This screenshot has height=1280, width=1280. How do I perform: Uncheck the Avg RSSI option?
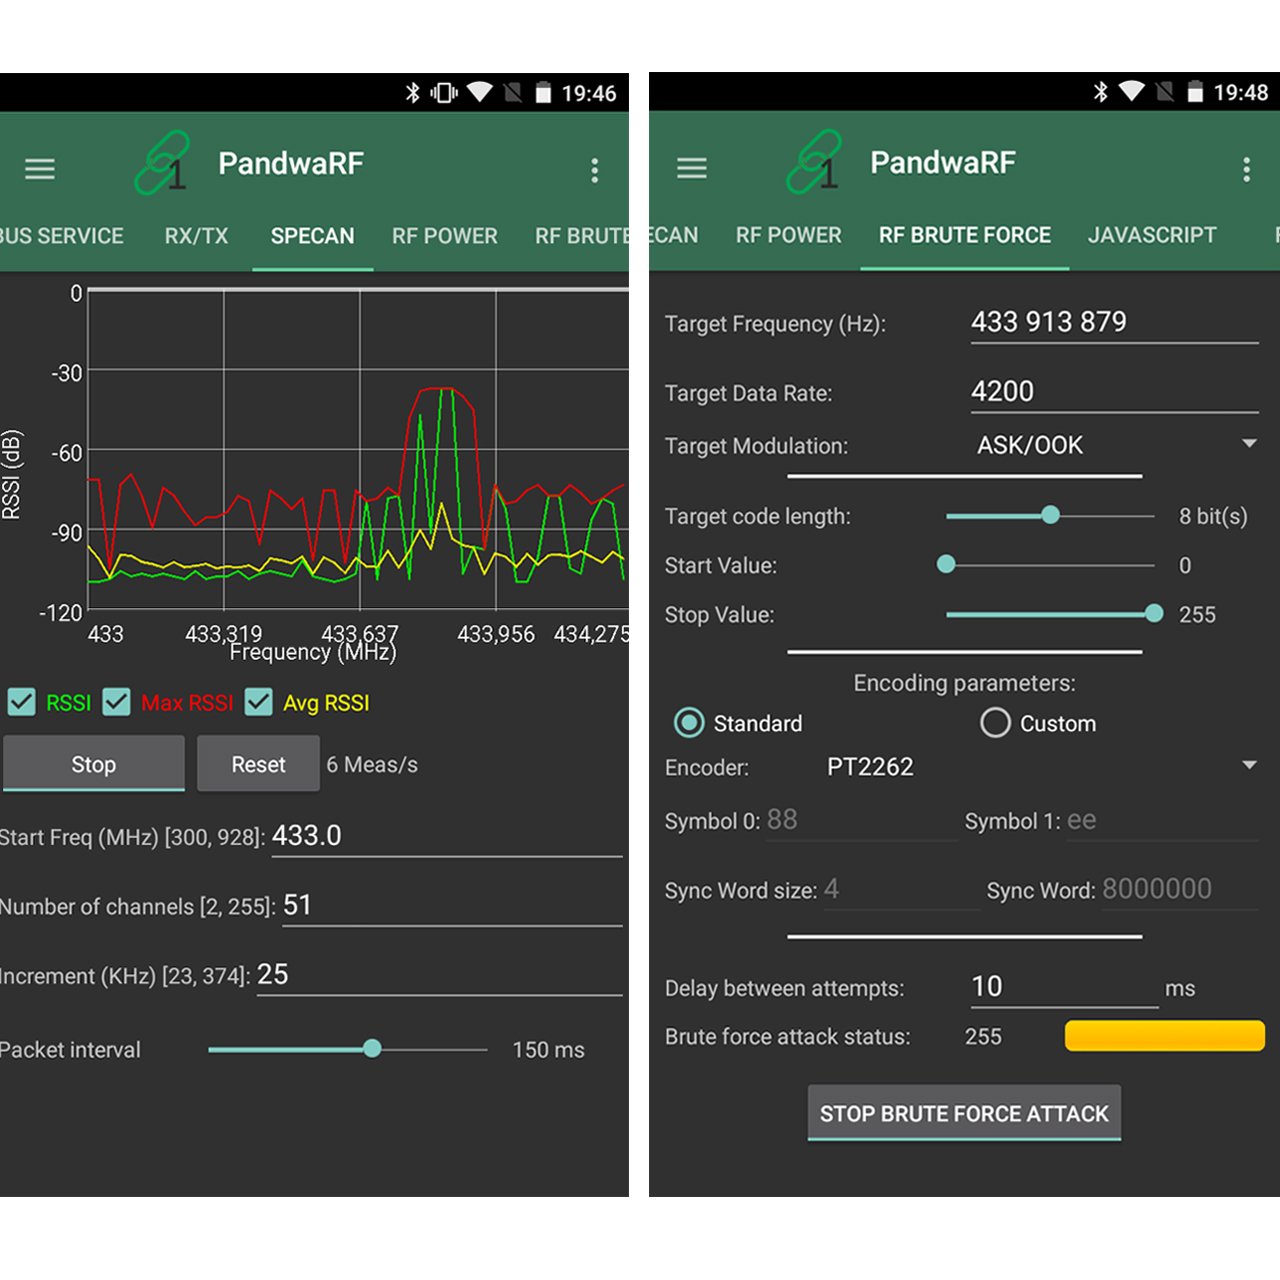point(260,702)
